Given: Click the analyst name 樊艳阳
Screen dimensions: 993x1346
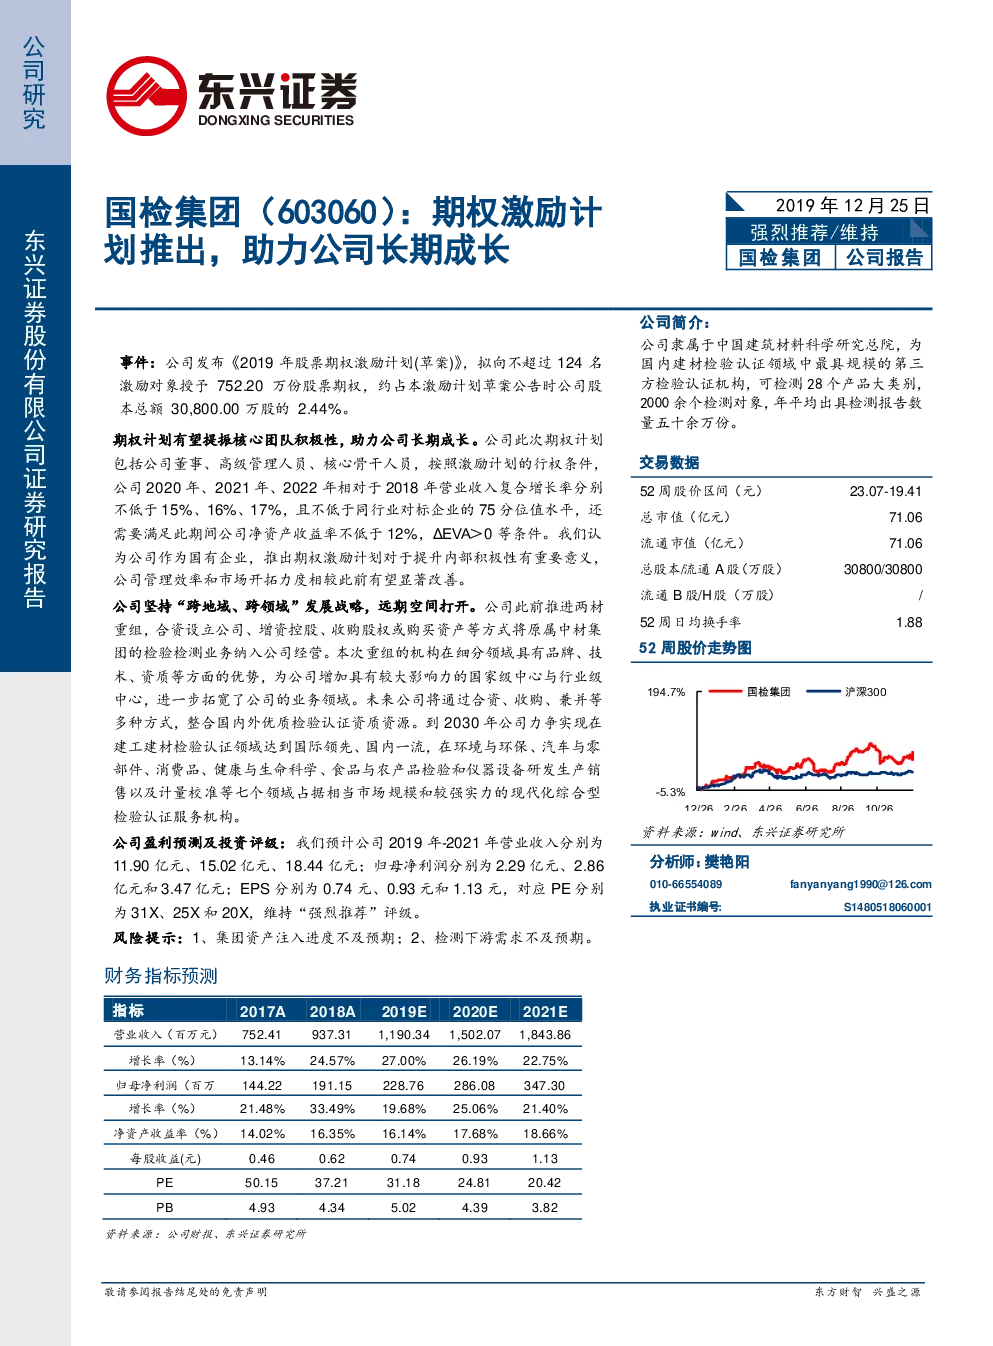Looking at the screenshot, I should (726, 862).
